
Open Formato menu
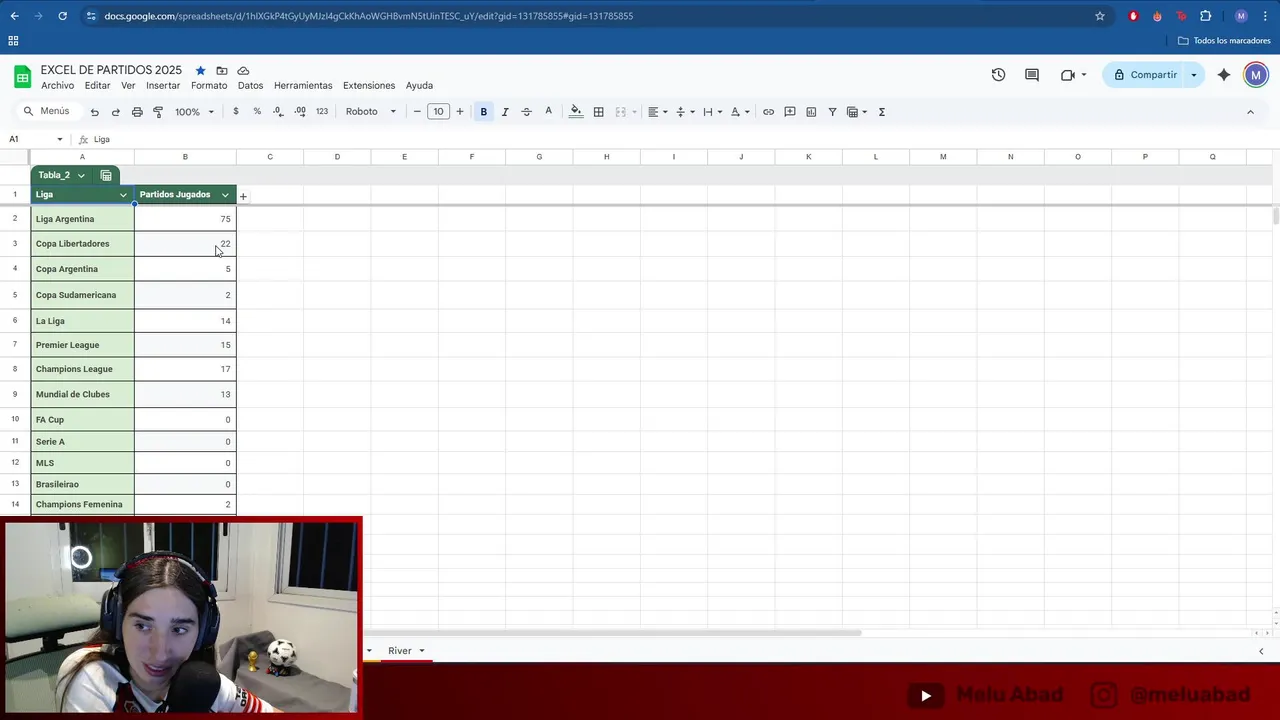pos(209,86)
